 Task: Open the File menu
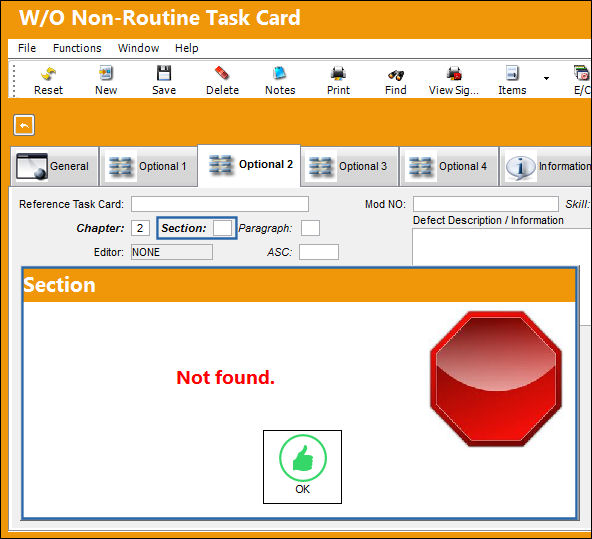tap(27, 48)
